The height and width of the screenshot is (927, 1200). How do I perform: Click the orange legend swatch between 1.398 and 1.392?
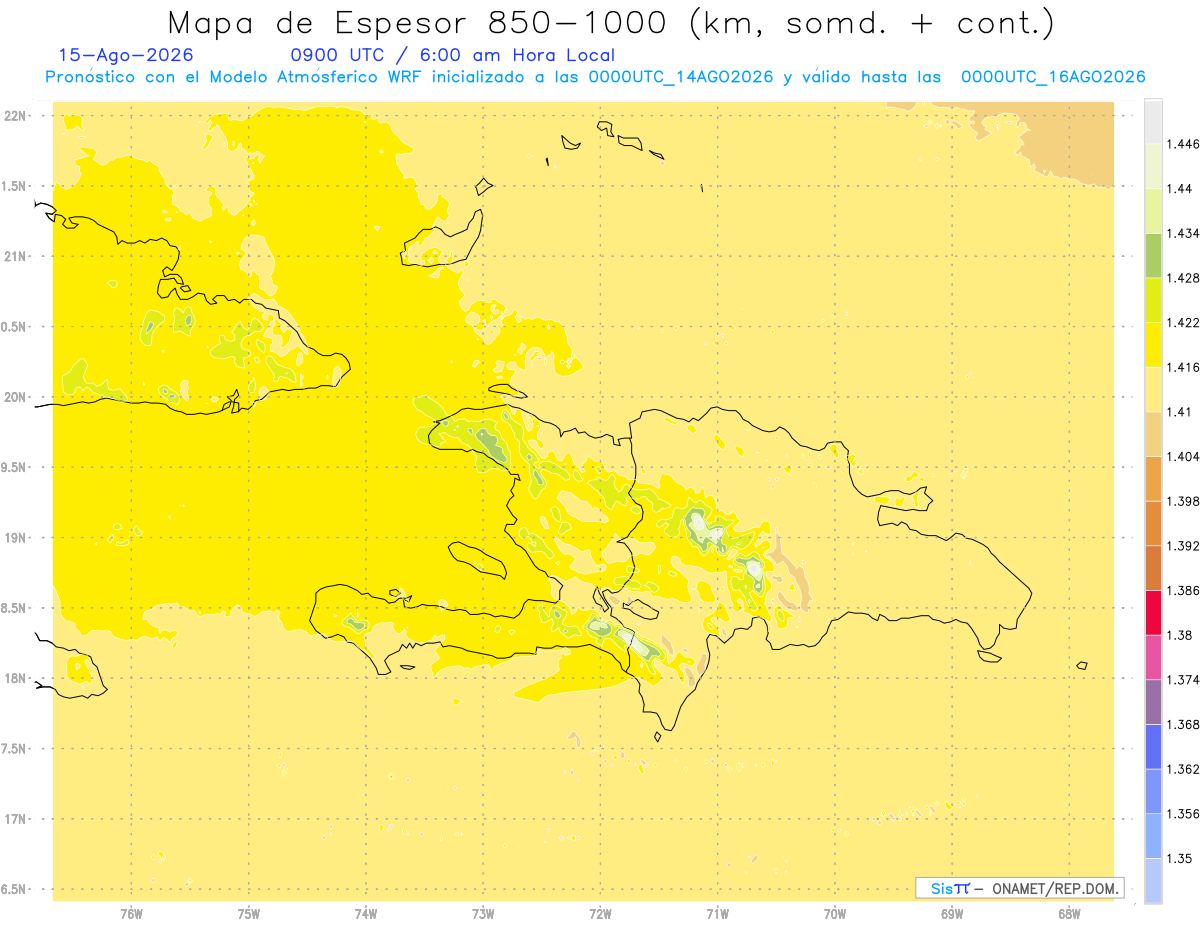pyautogui.click(x=1153, y=523)
